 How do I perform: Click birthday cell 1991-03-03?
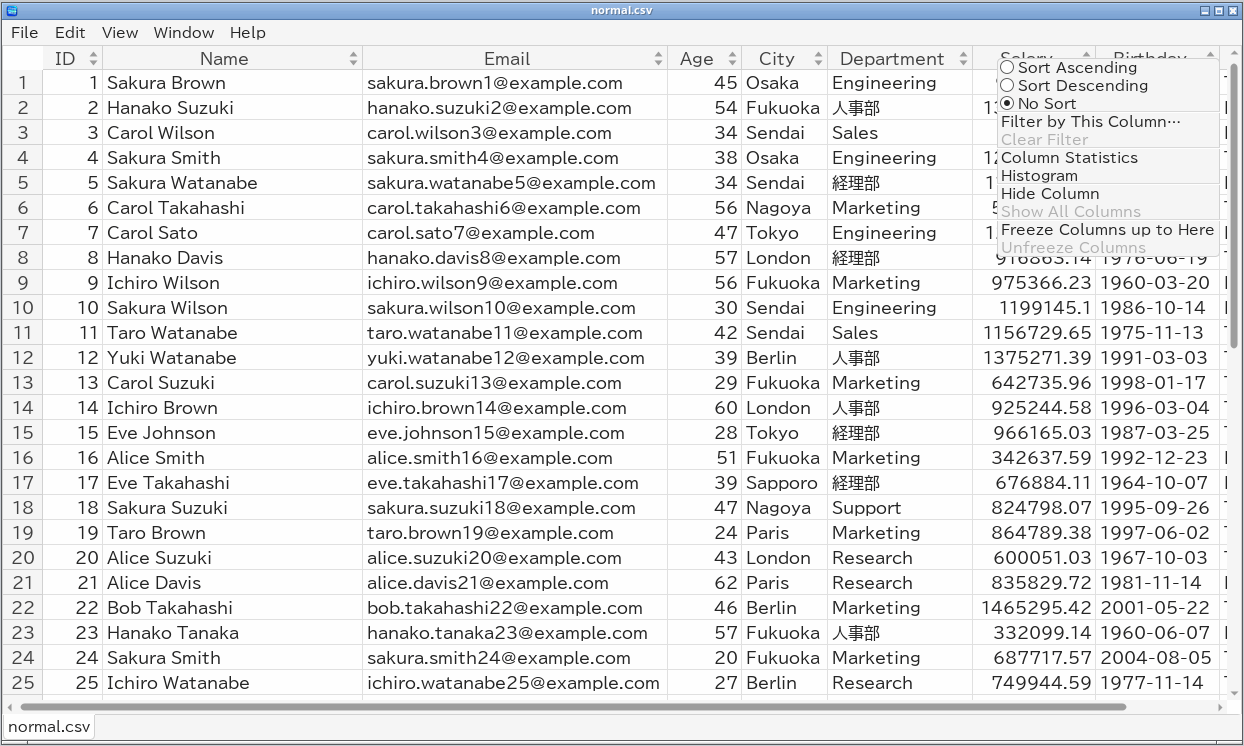(1157, 358)
